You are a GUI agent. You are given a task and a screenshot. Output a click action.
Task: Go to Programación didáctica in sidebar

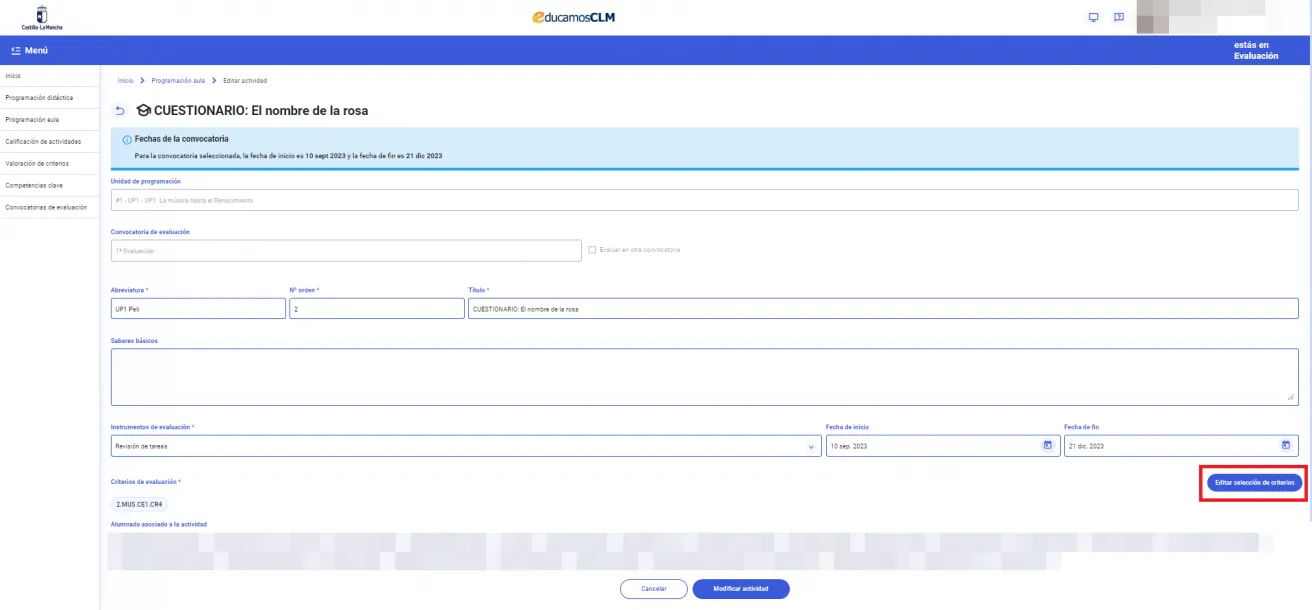click(x=39, y=98)
